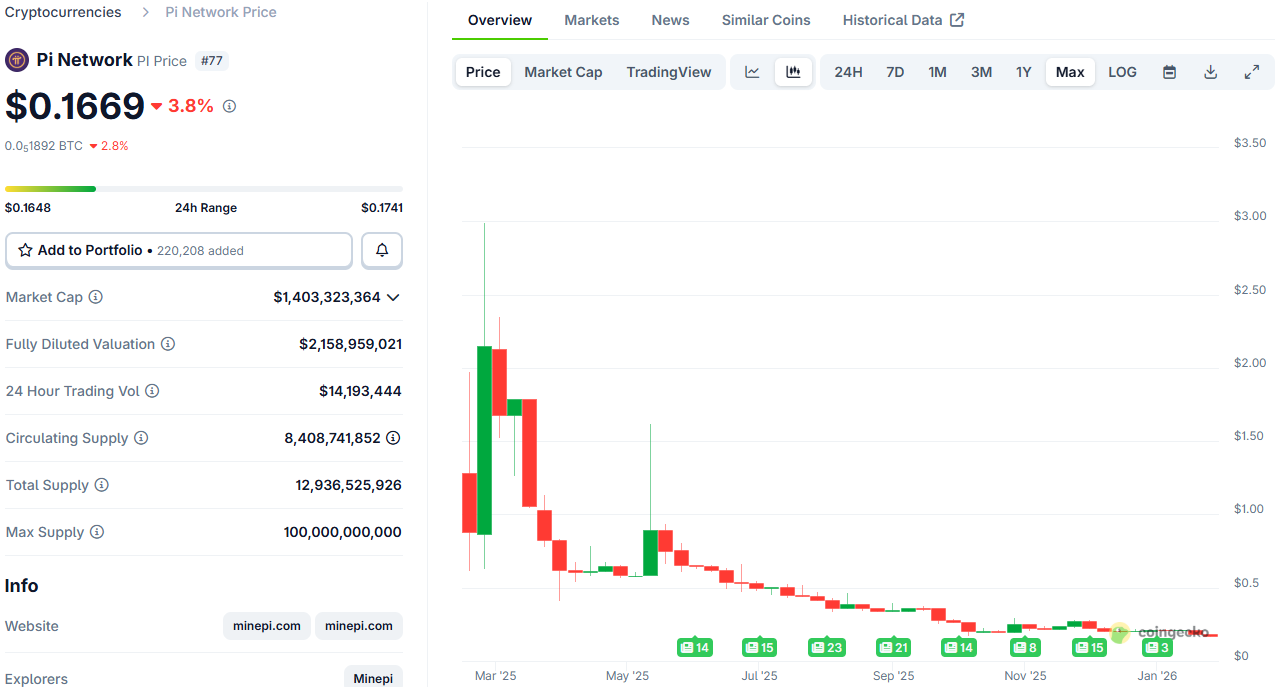Select the line chart view icon
Image resolution: width=1283 pixels, height=687 pixels.
pos(752,71)
